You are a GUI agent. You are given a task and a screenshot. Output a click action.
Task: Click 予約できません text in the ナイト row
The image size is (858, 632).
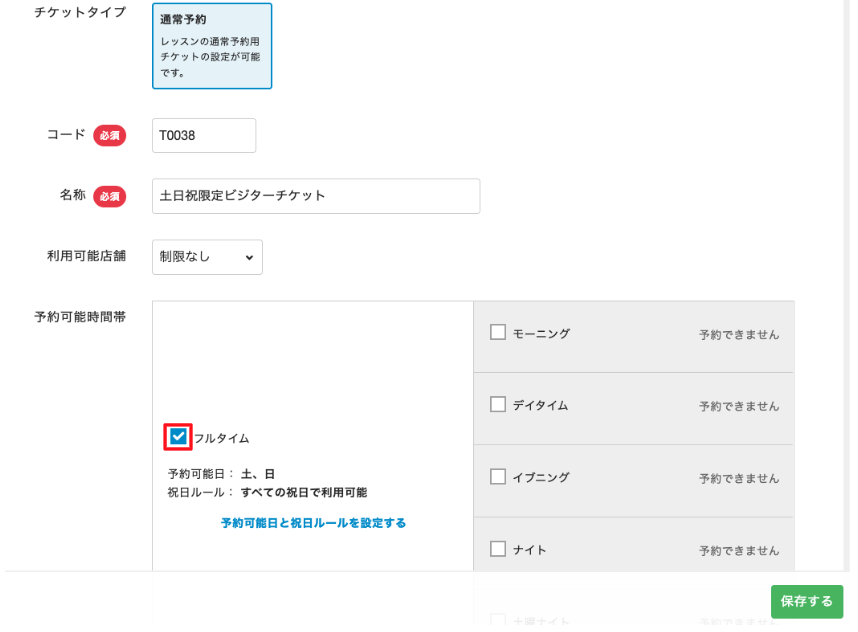[x=739, y=551]
